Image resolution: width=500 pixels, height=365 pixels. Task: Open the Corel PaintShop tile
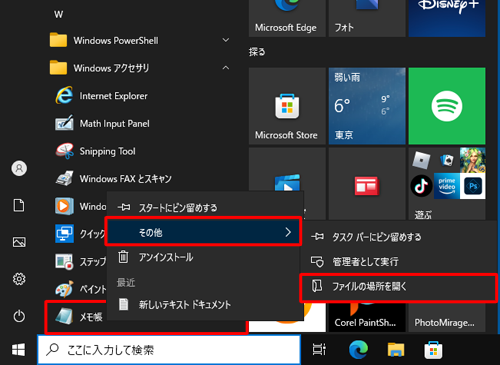[367, 317]
